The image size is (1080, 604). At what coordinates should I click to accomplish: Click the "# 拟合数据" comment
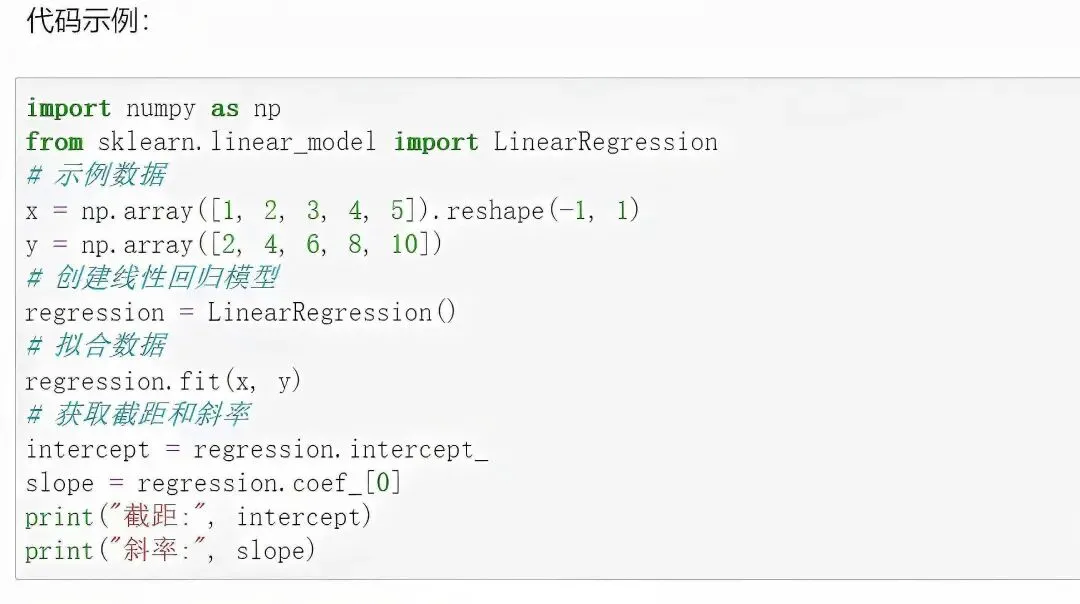click(x=96, y=346)
